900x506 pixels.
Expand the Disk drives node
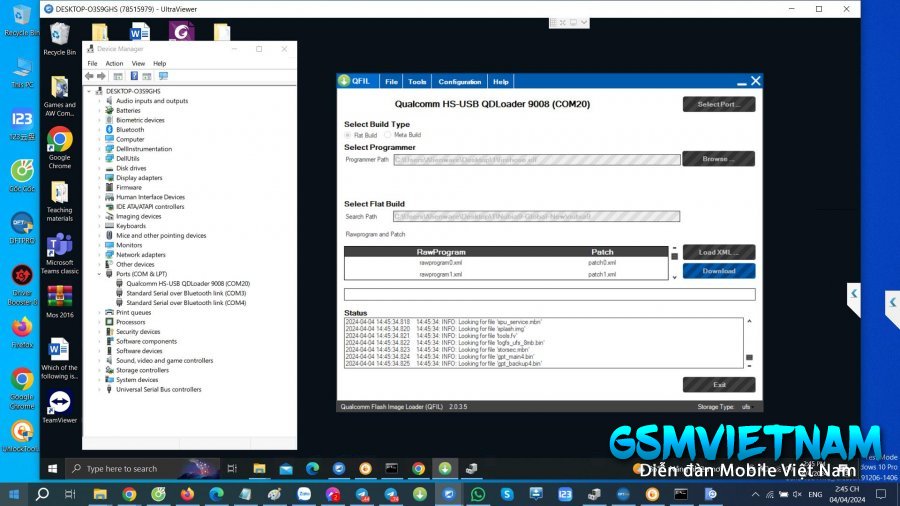pyautogui.click(x=99, y=168)
